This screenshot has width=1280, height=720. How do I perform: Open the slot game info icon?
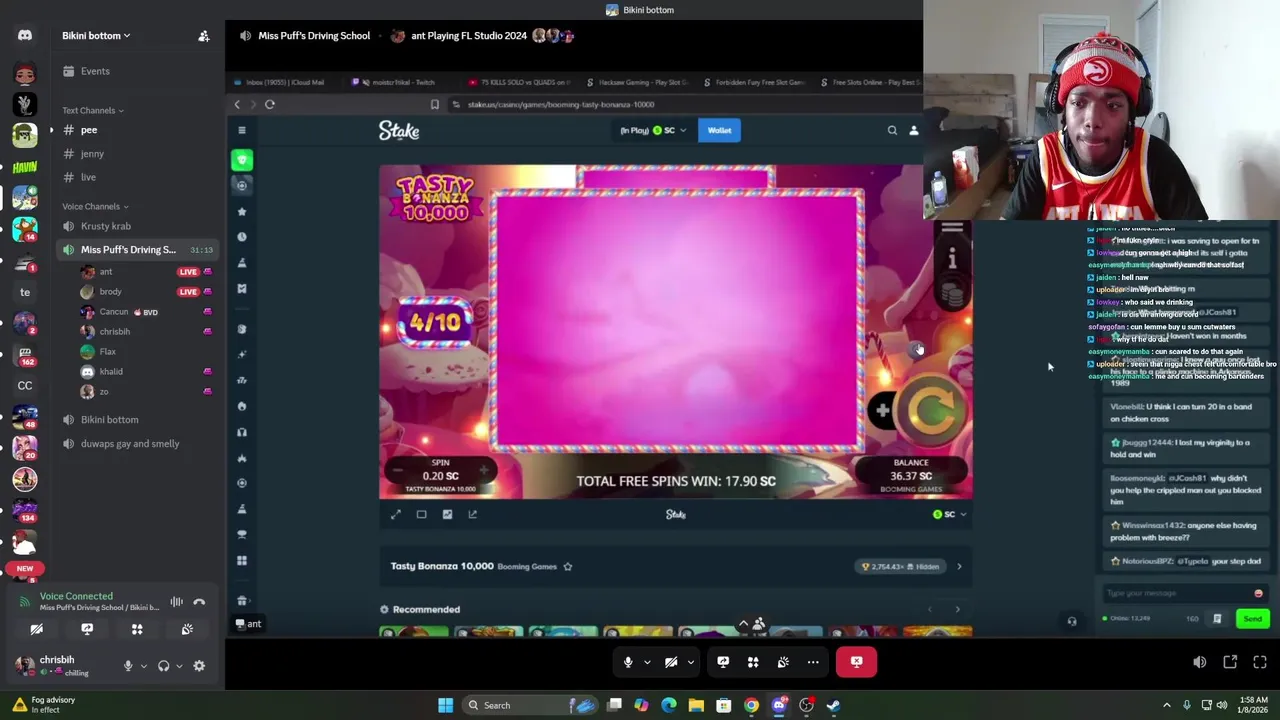[952, 260]
